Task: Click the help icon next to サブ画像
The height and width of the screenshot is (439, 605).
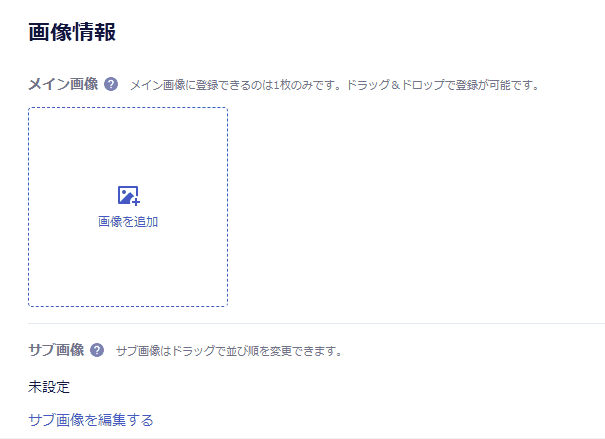Action: pos(97,350)
